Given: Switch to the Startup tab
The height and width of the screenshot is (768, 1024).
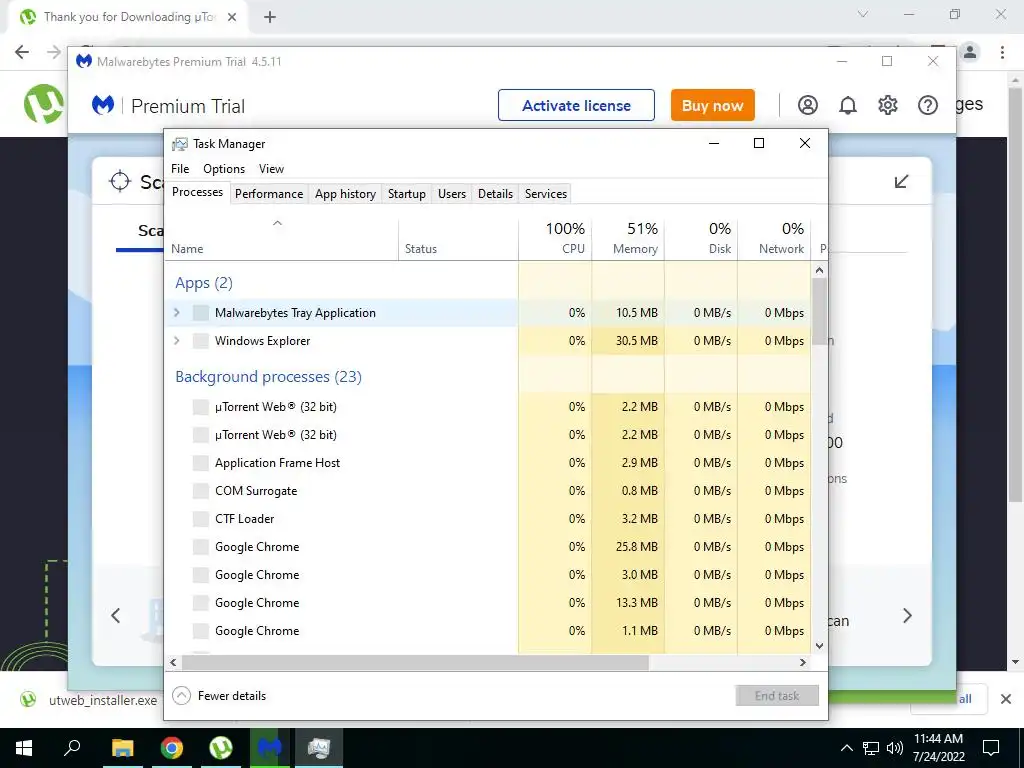Looking at the screenshot, I should point(406,193).
